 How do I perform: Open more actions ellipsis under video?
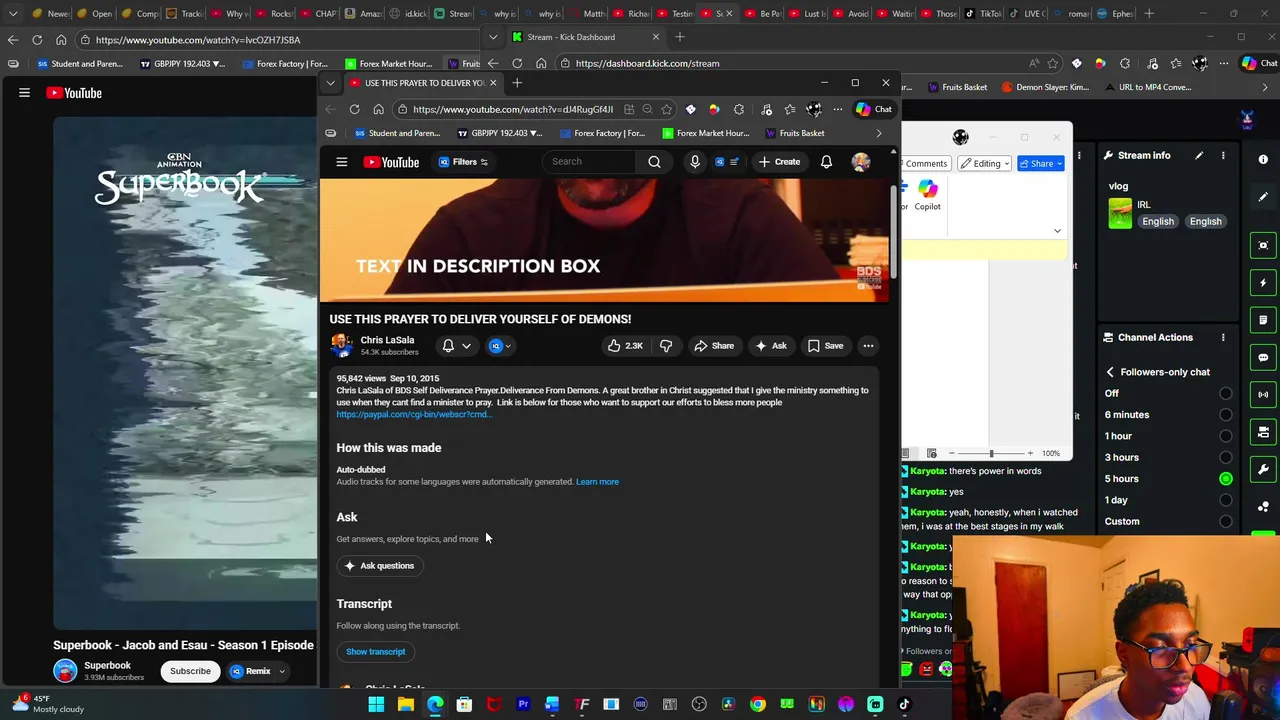point(868,346)
